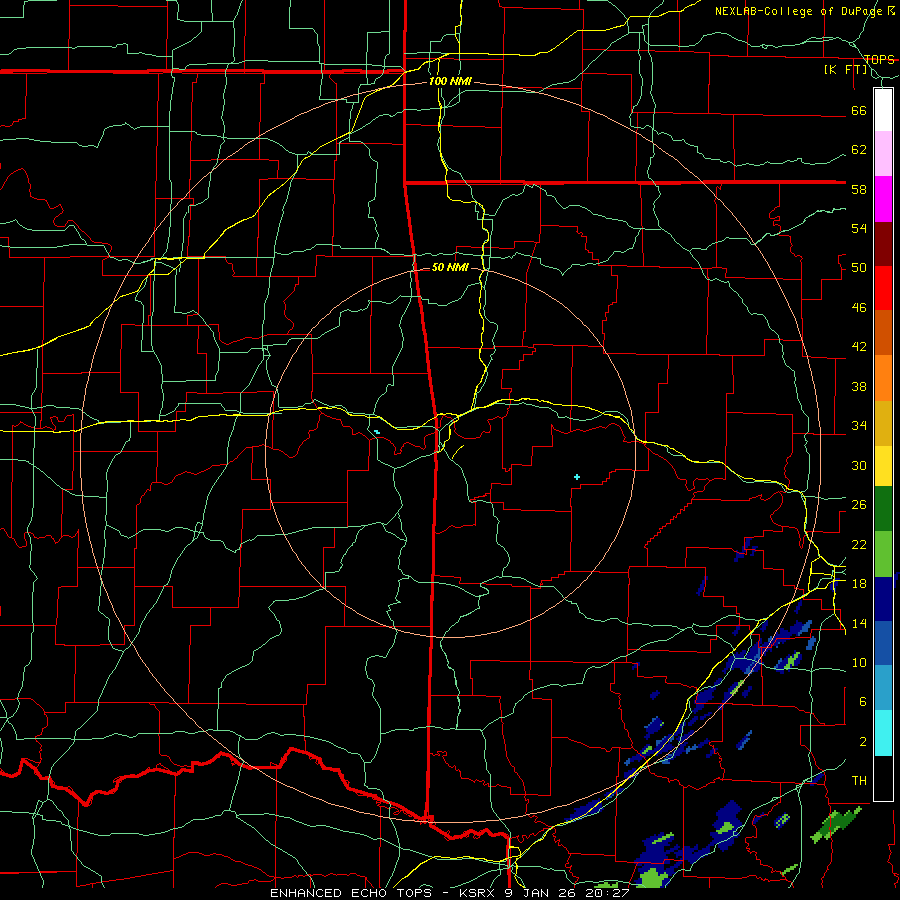Click the magenta legend swatch
Screen dimensions: 900x900
tap(883, 199)
